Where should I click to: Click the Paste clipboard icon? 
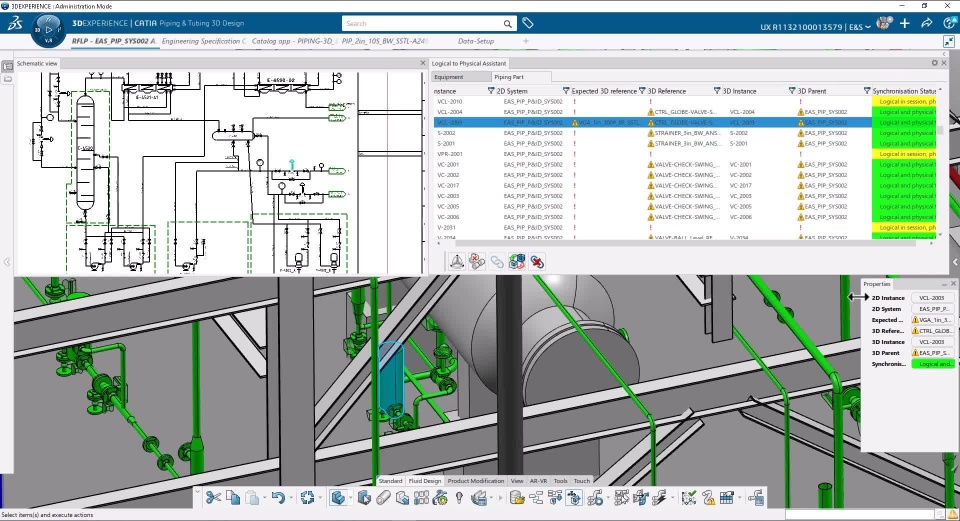pyautogui.click(x=252, y=498)
